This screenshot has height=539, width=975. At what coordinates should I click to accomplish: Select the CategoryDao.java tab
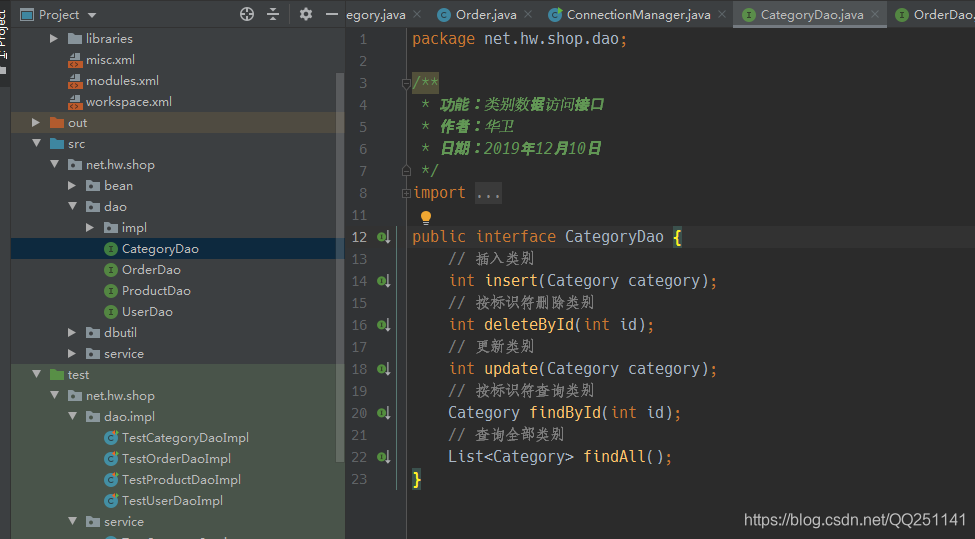click(811, 14)
